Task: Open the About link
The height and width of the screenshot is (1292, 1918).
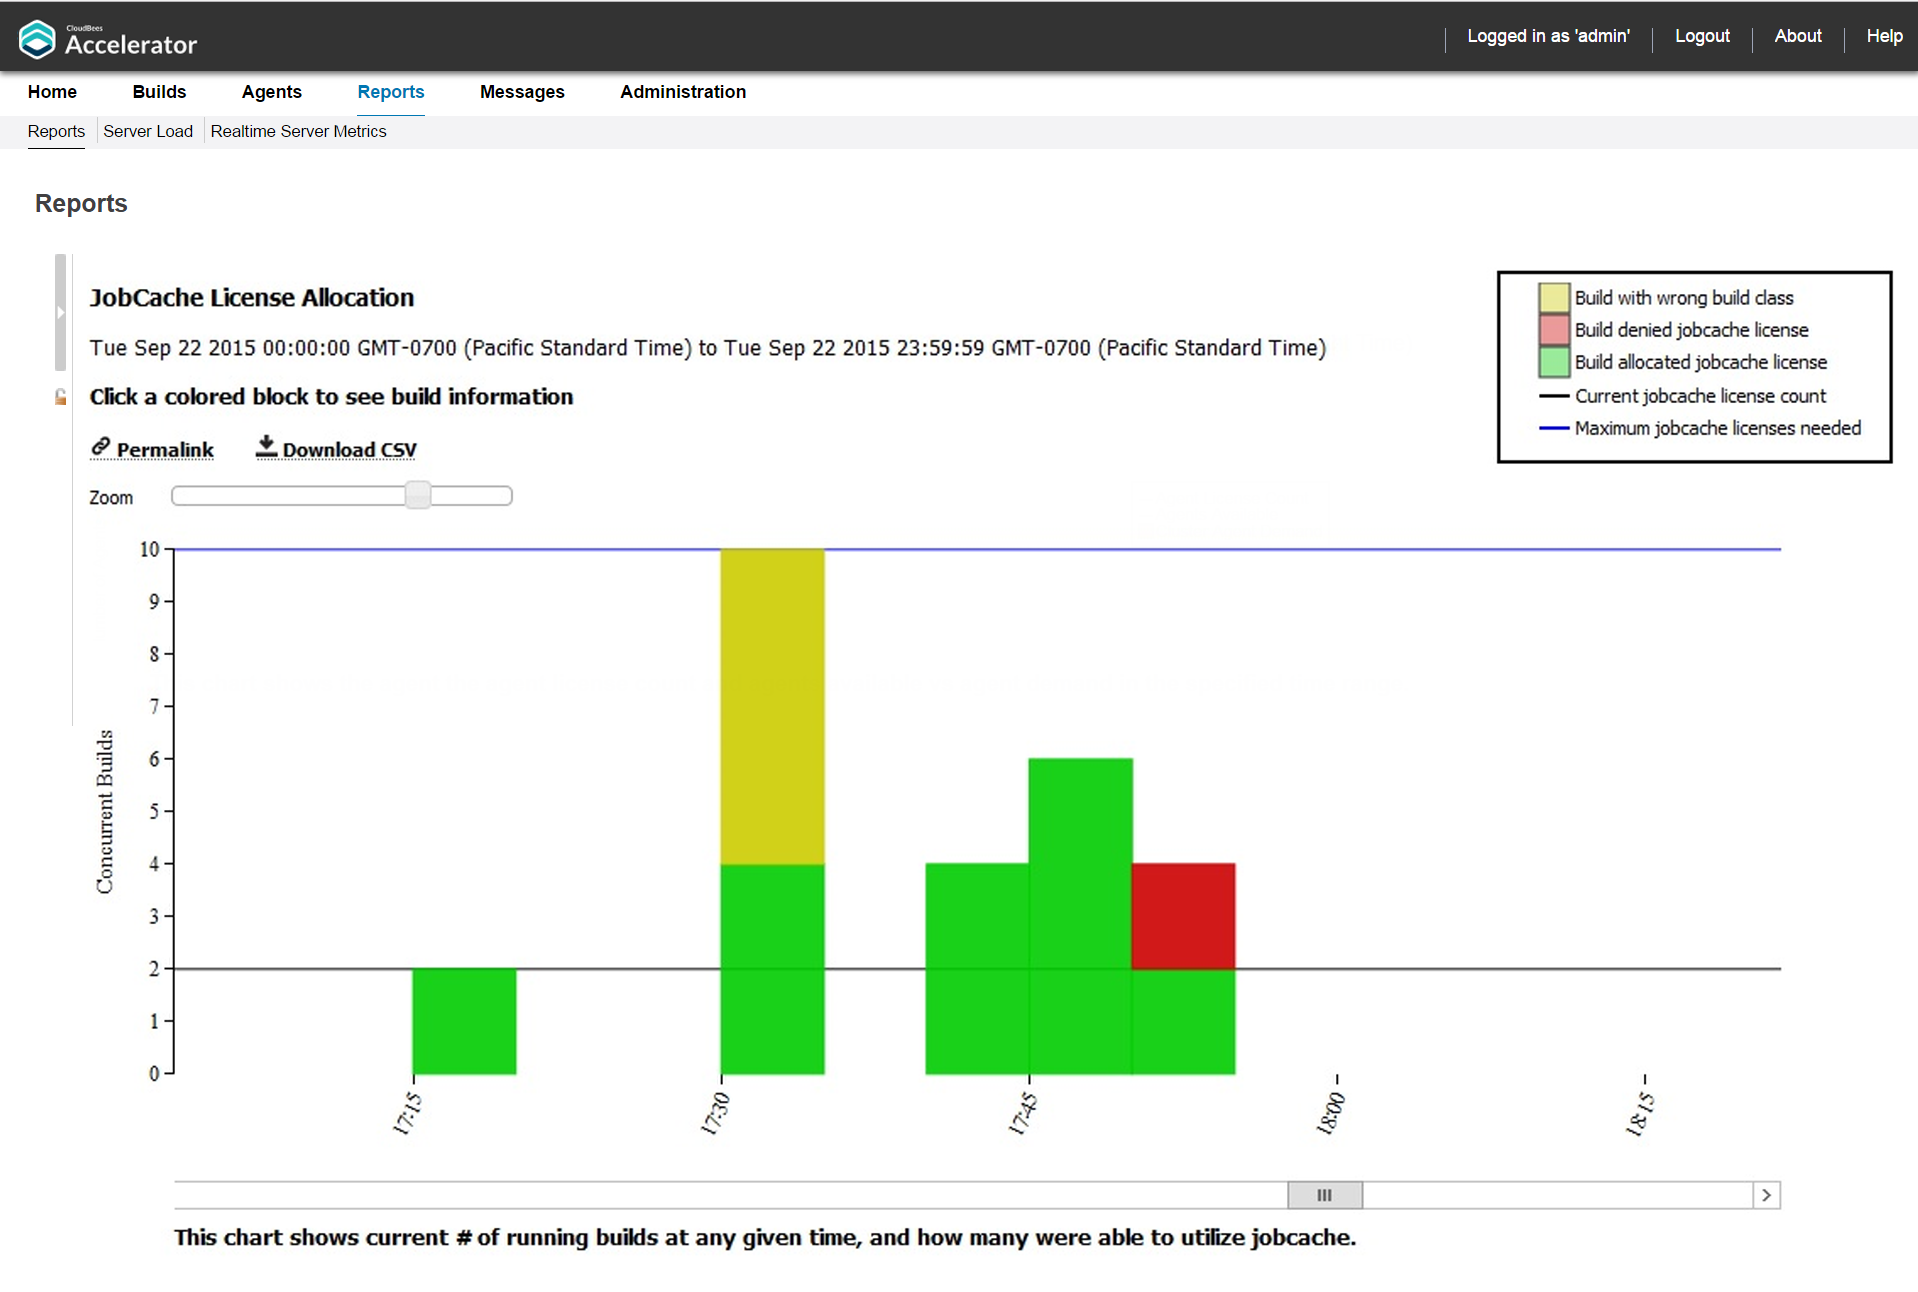Action: pos(1798,36)
